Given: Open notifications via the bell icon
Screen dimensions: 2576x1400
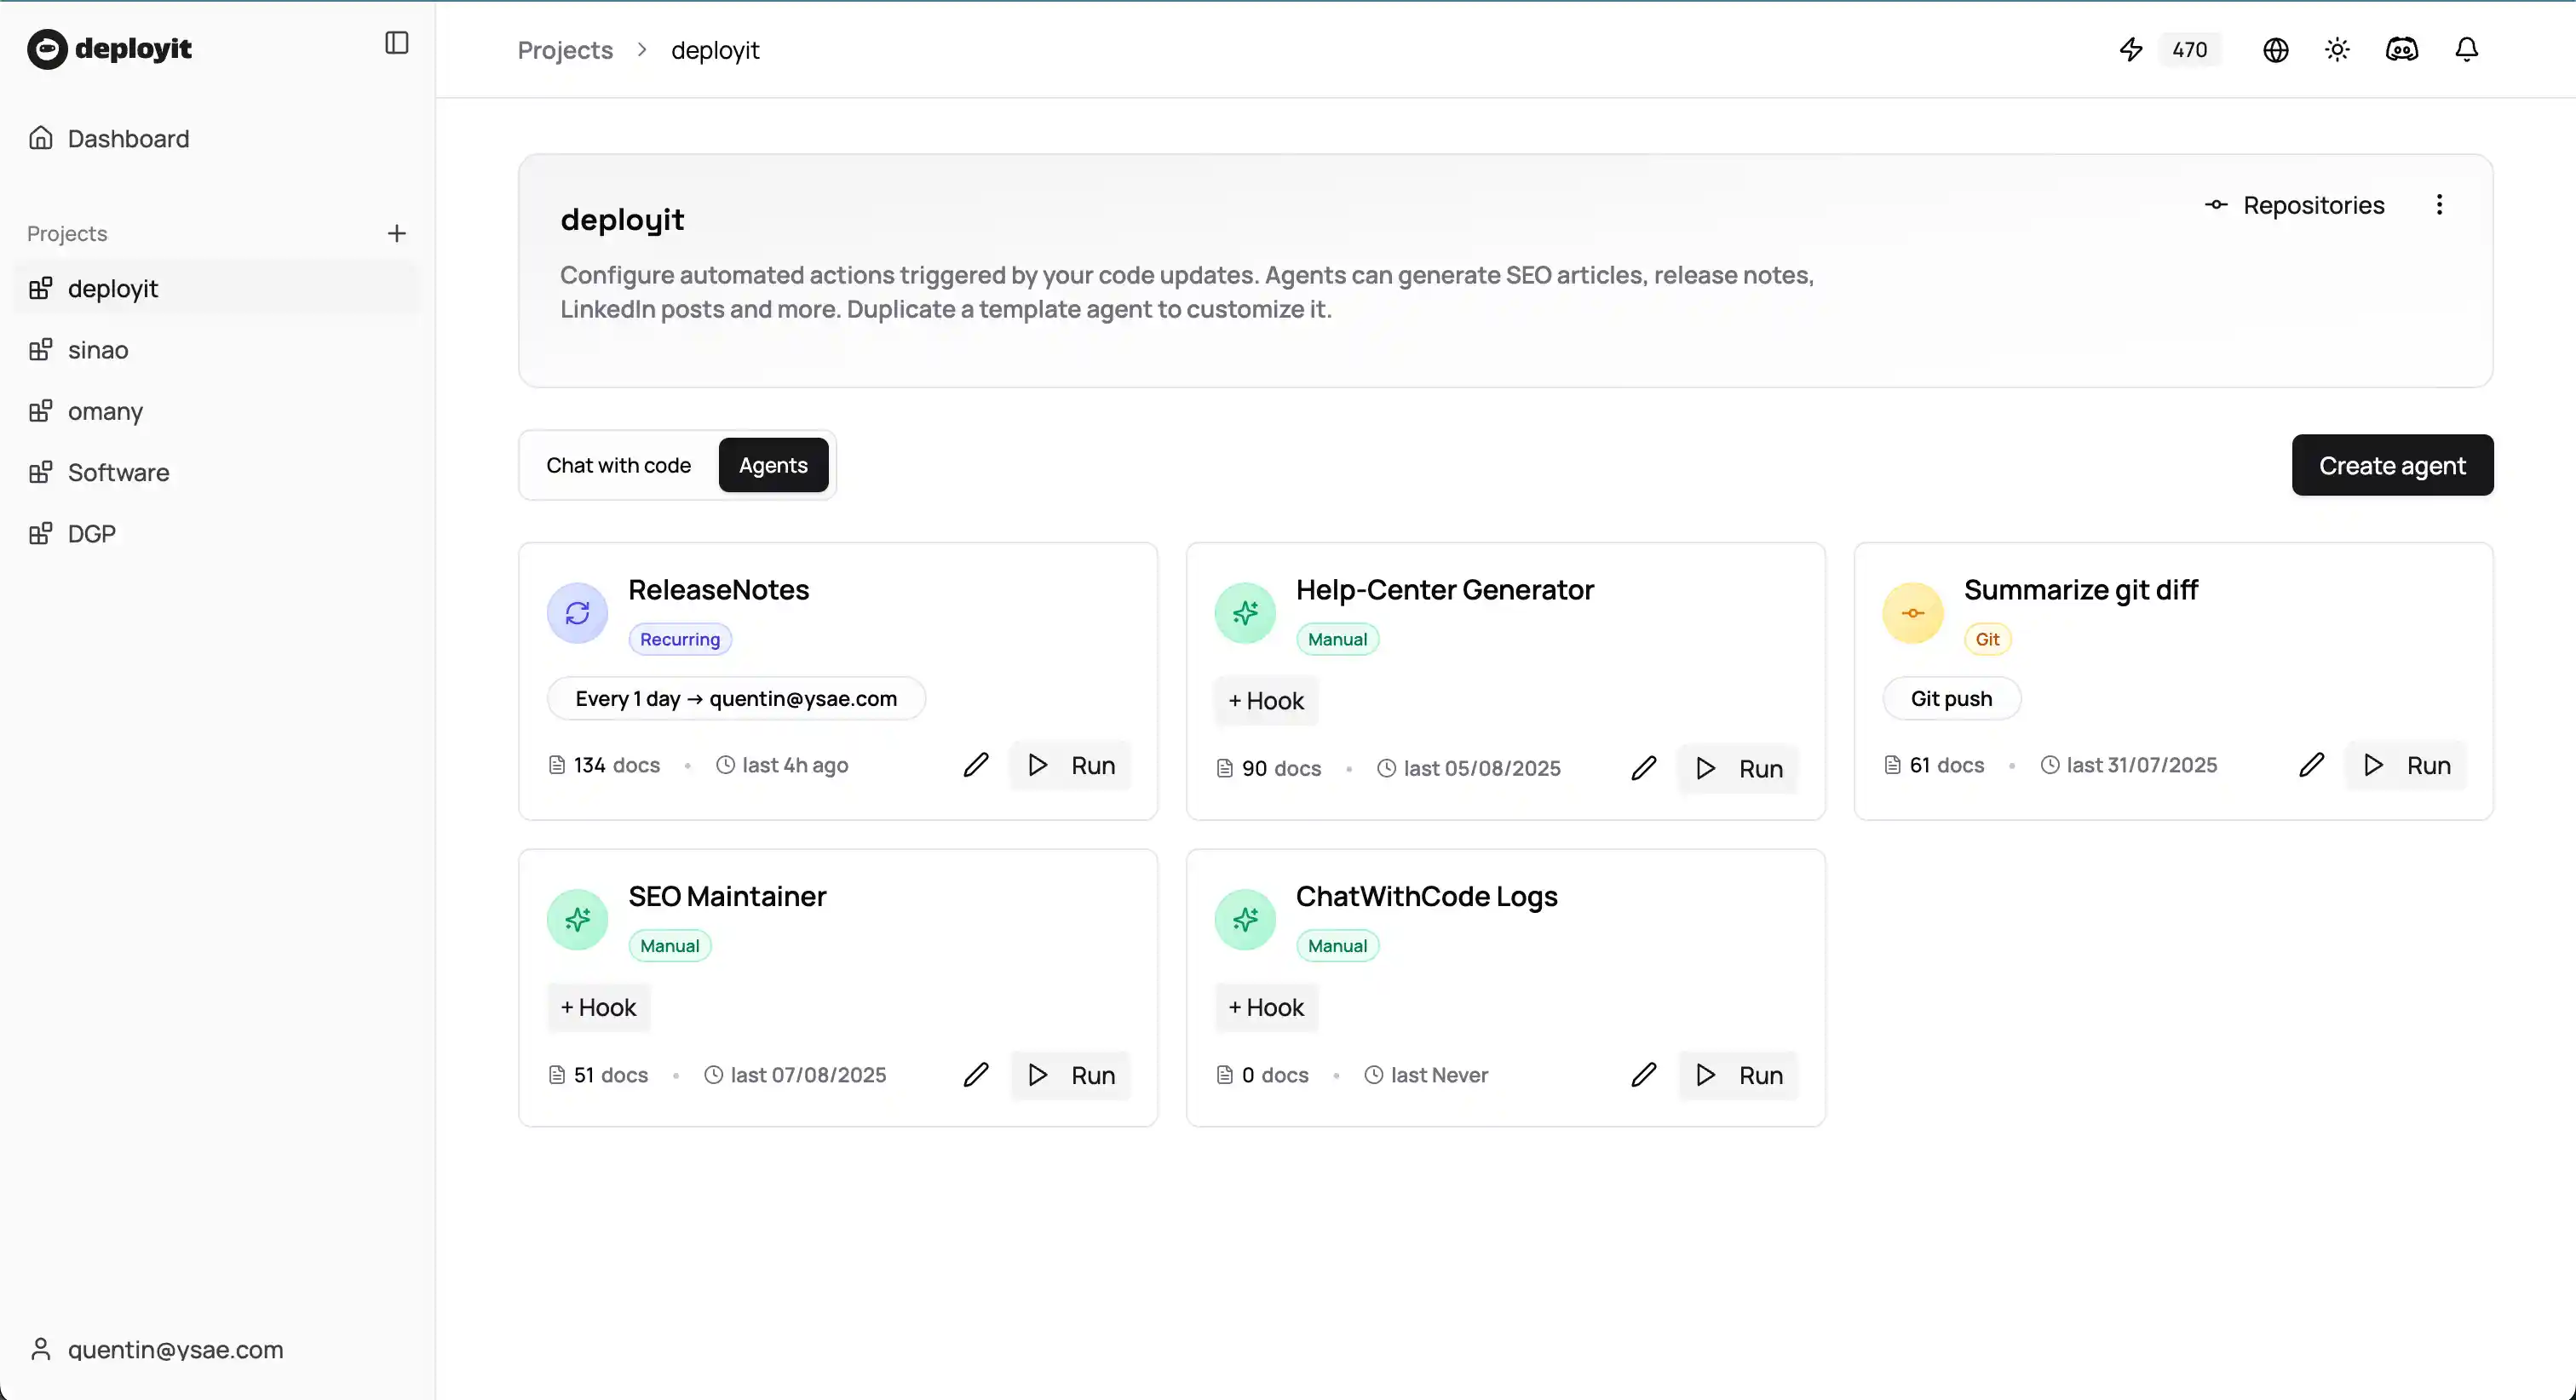Looking at the screenshot, I should pyautogui.click(x=2465, y=49).
